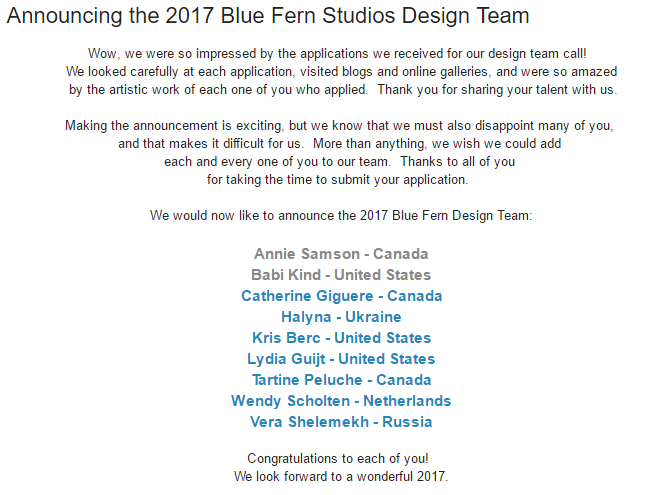Screen dimensions: 648x495
Task: Click the 'each and every one of you' line
Action: tap(340, 162)
